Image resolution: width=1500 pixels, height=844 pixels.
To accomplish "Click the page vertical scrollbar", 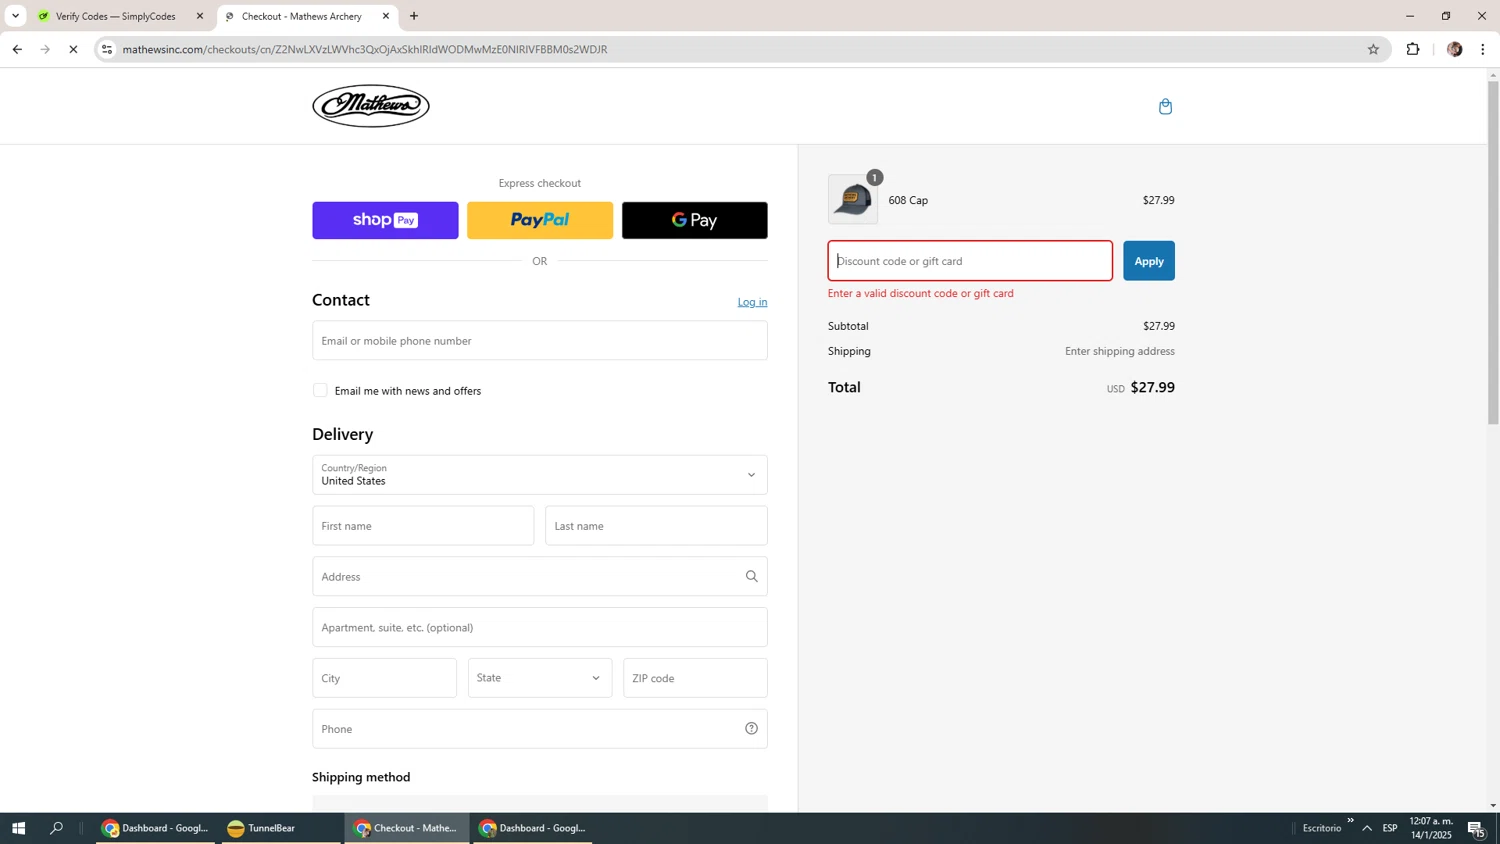I will [1493, 253].
